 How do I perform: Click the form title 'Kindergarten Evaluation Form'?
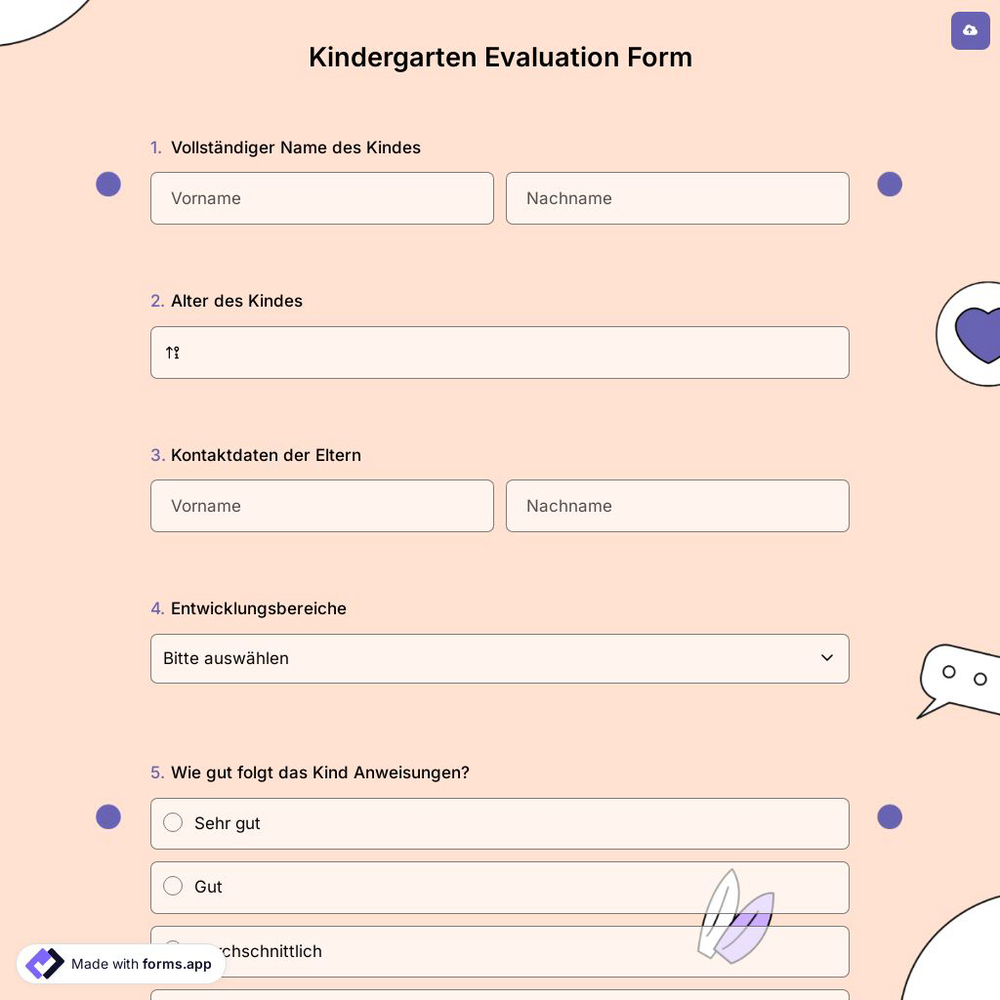(500, 57)
